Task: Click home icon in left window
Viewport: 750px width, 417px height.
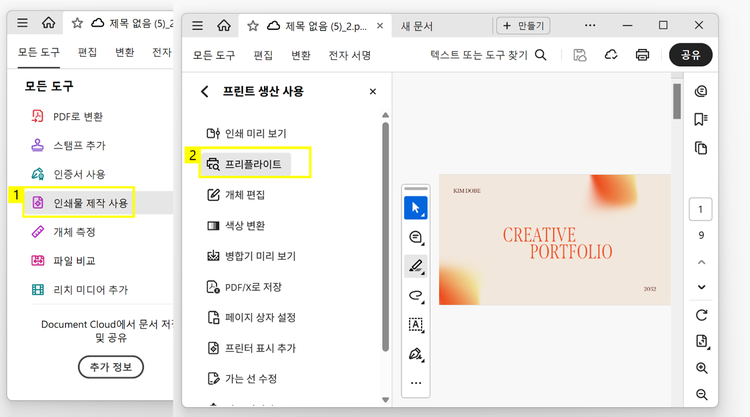Action: [x=48, y=22]
